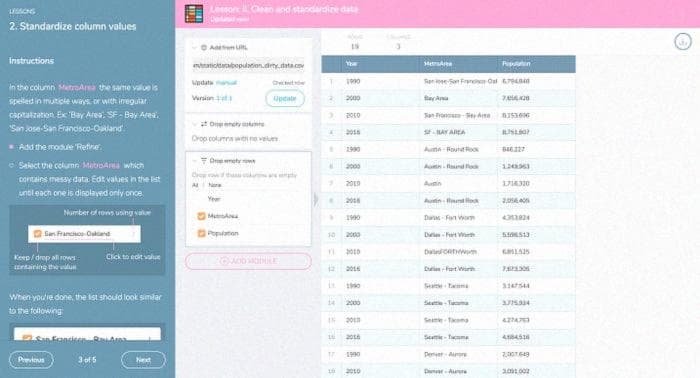Collapse the Drop empty rows module
Screen dimensions: 700x378
click(x=194, y=161)
